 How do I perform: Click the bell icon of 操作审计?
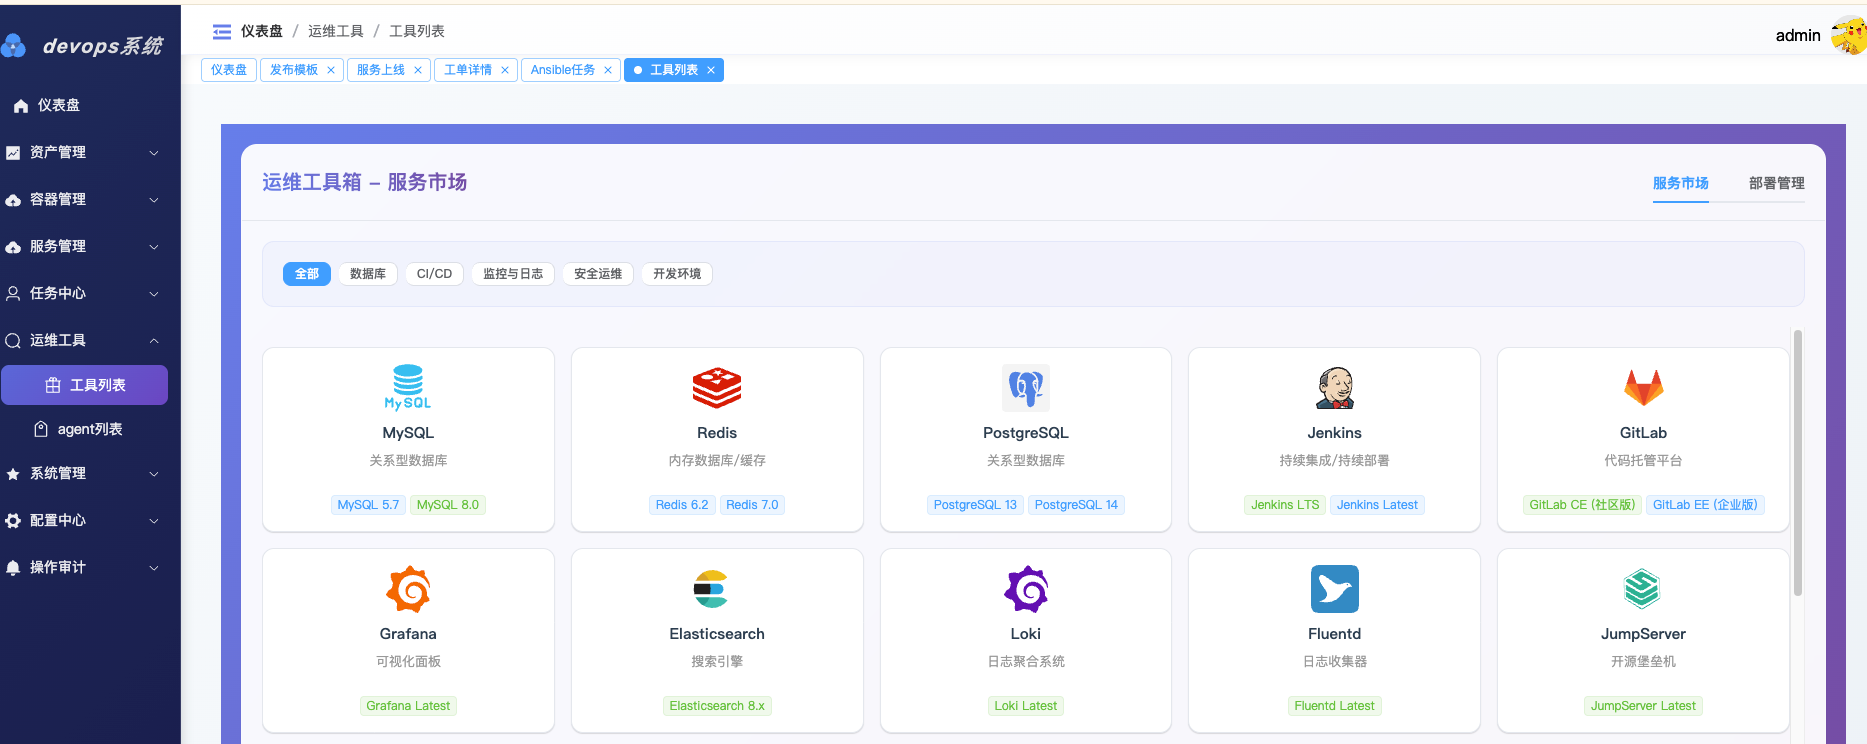pos(13,568)
